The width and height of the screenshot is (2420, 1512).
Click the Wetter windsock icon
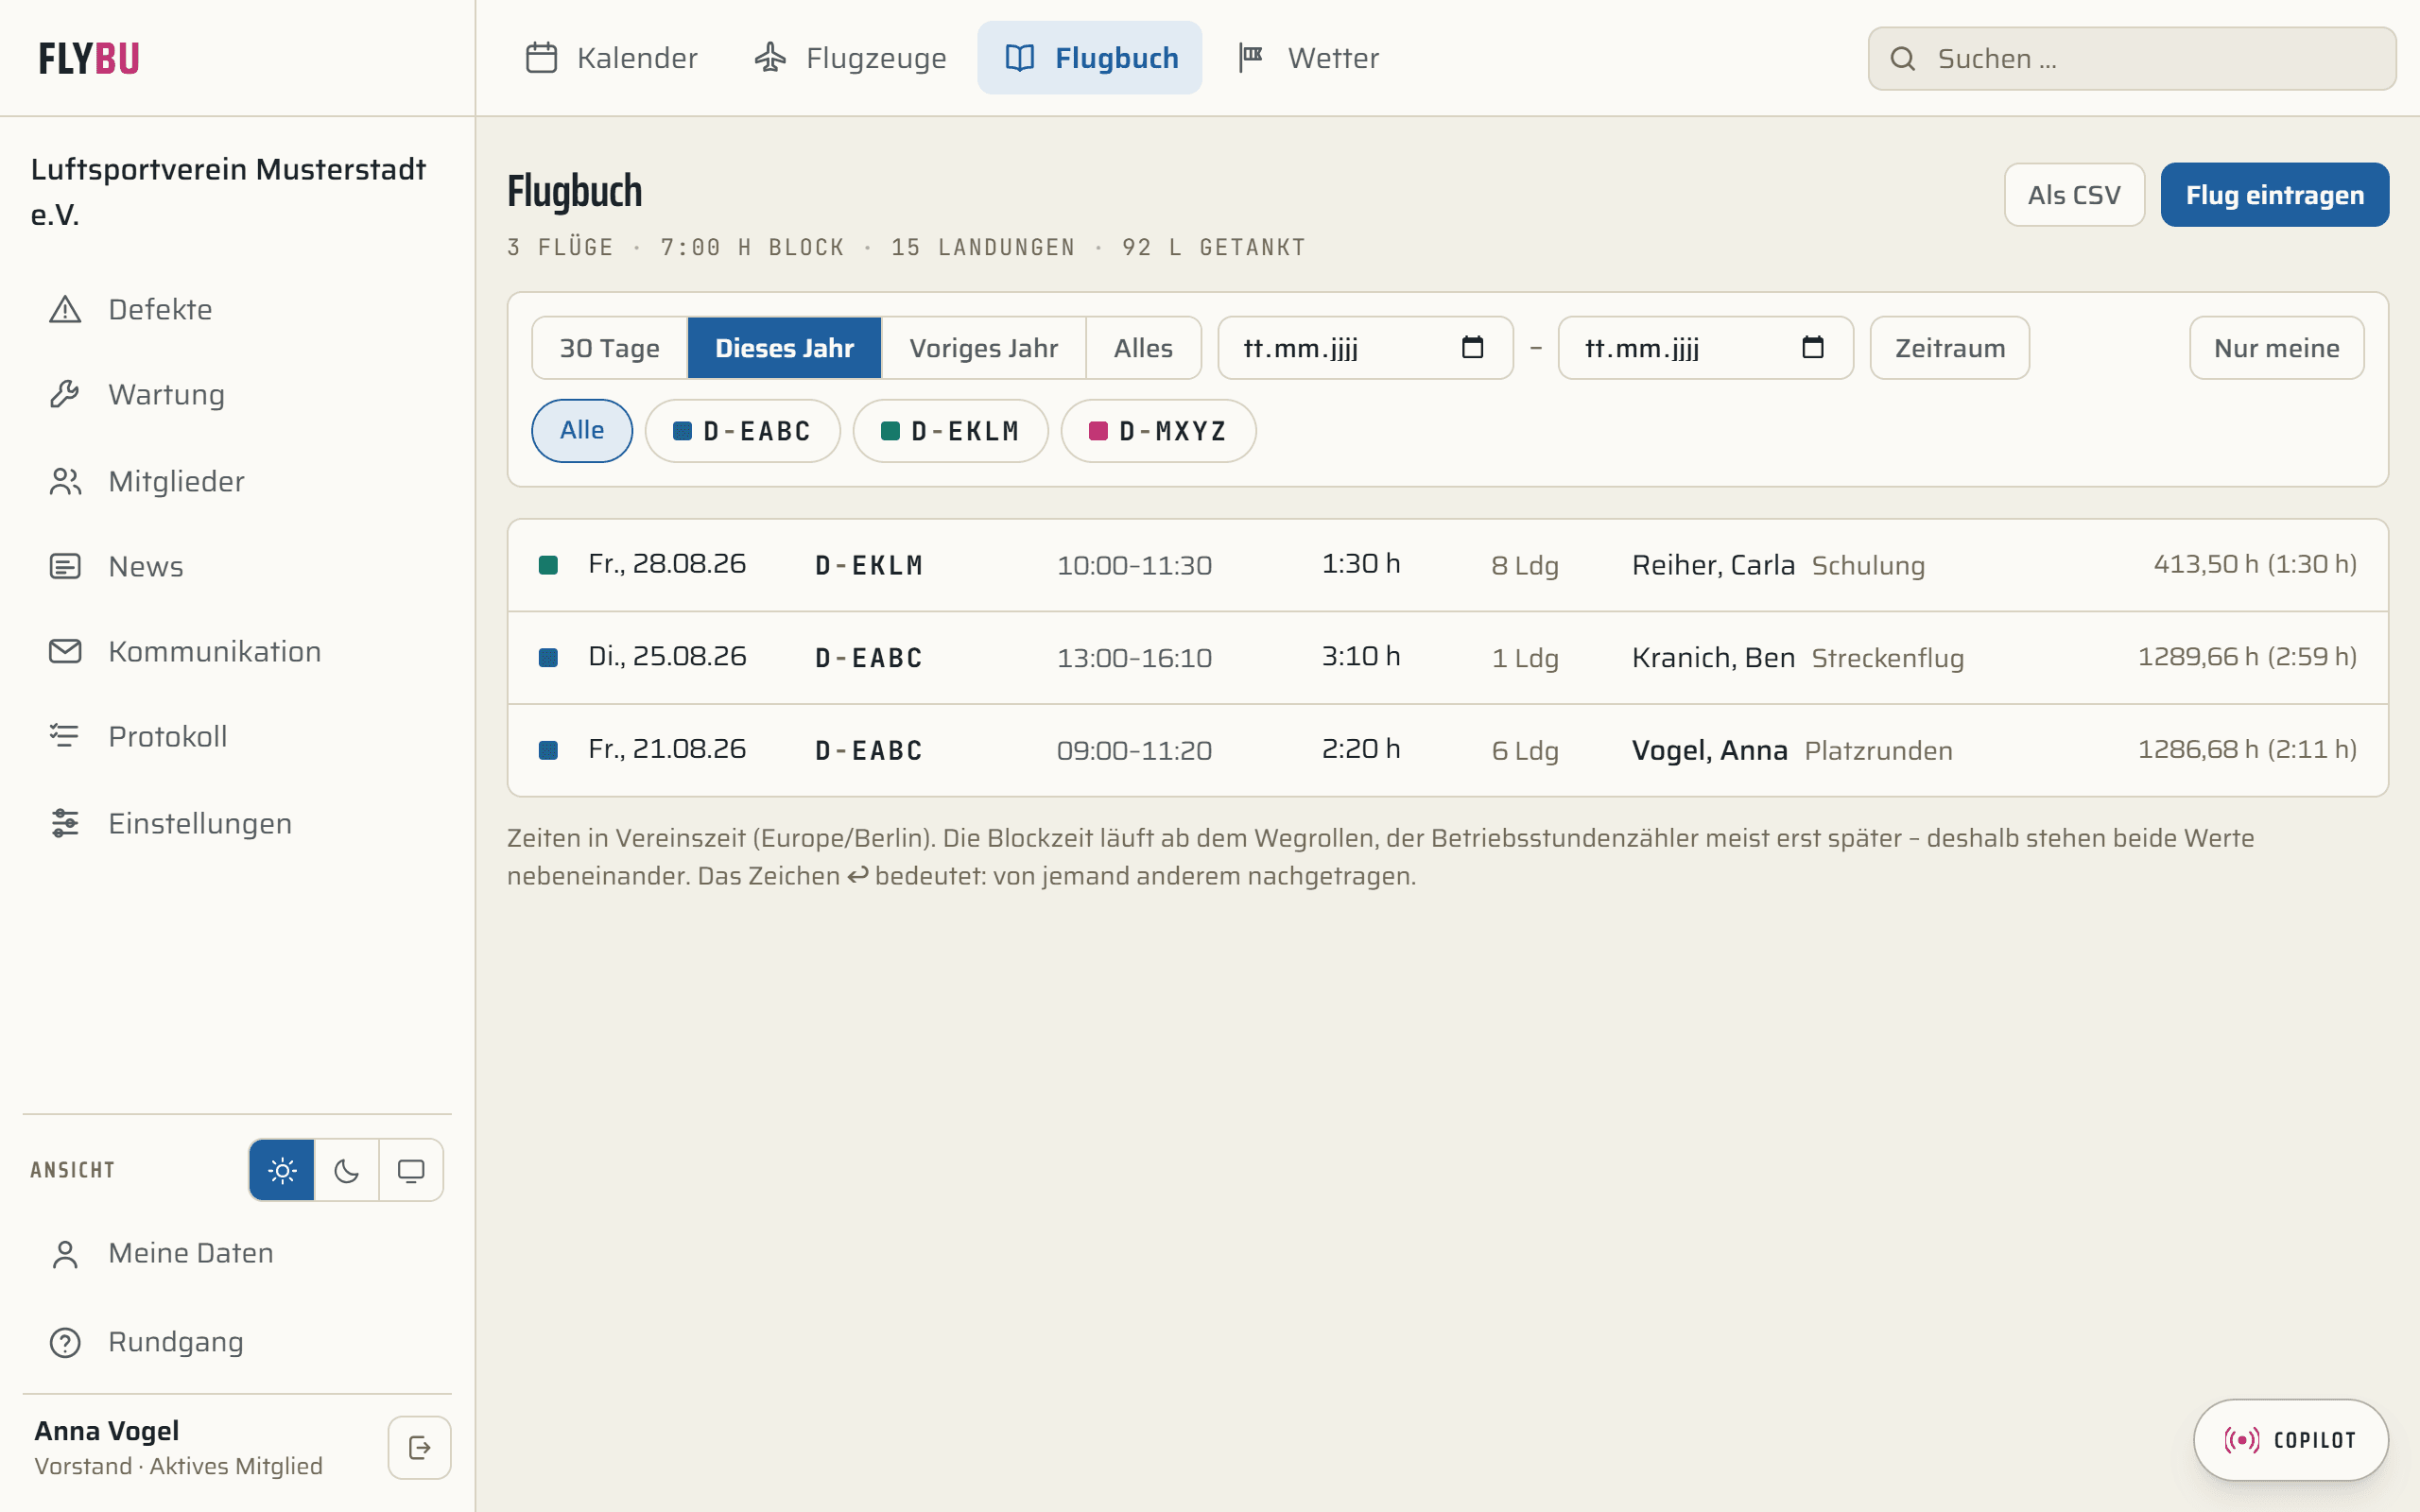pos(1251,58)
